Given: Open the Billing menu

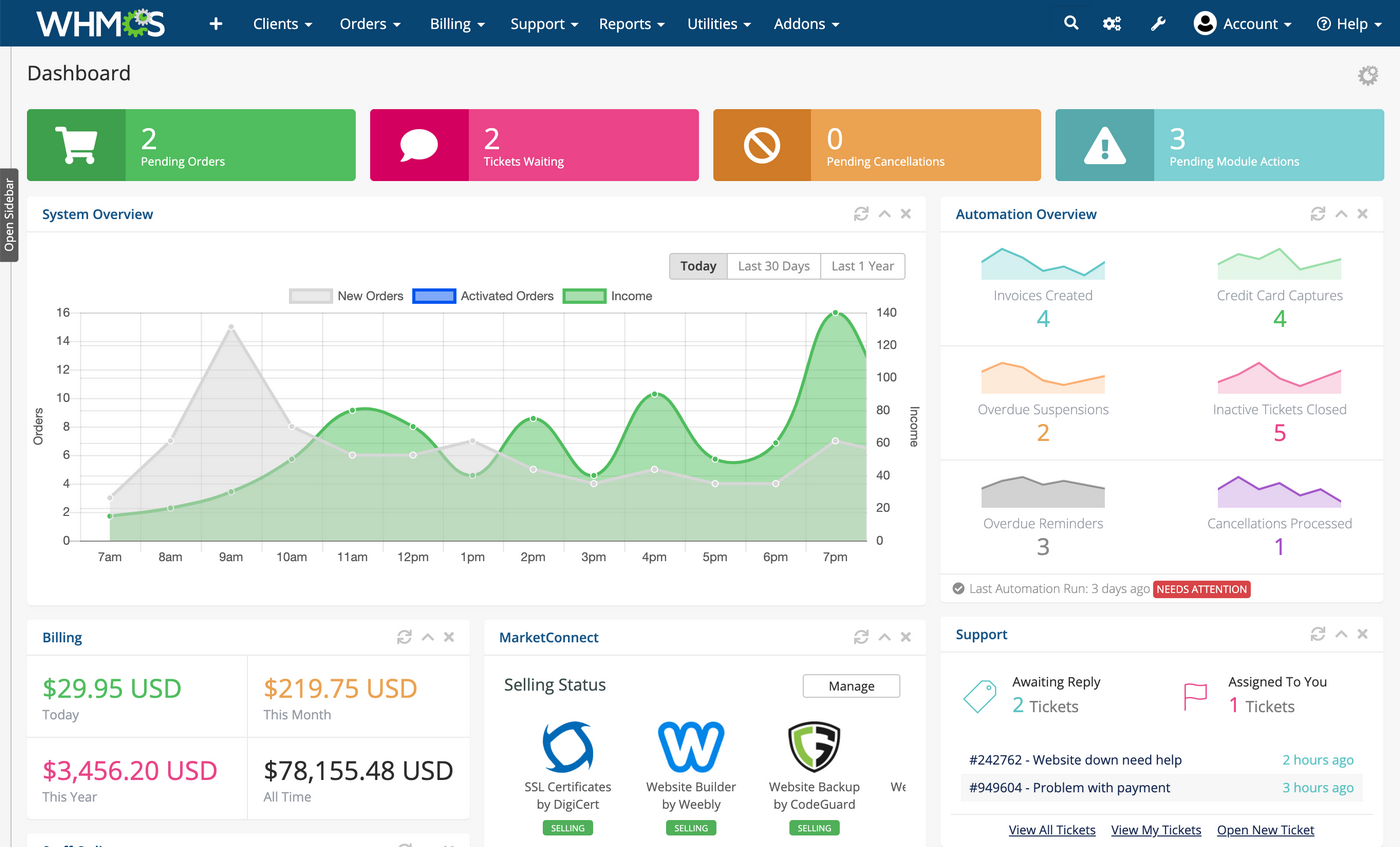Looking at the screenshot, I should point(457,23).
